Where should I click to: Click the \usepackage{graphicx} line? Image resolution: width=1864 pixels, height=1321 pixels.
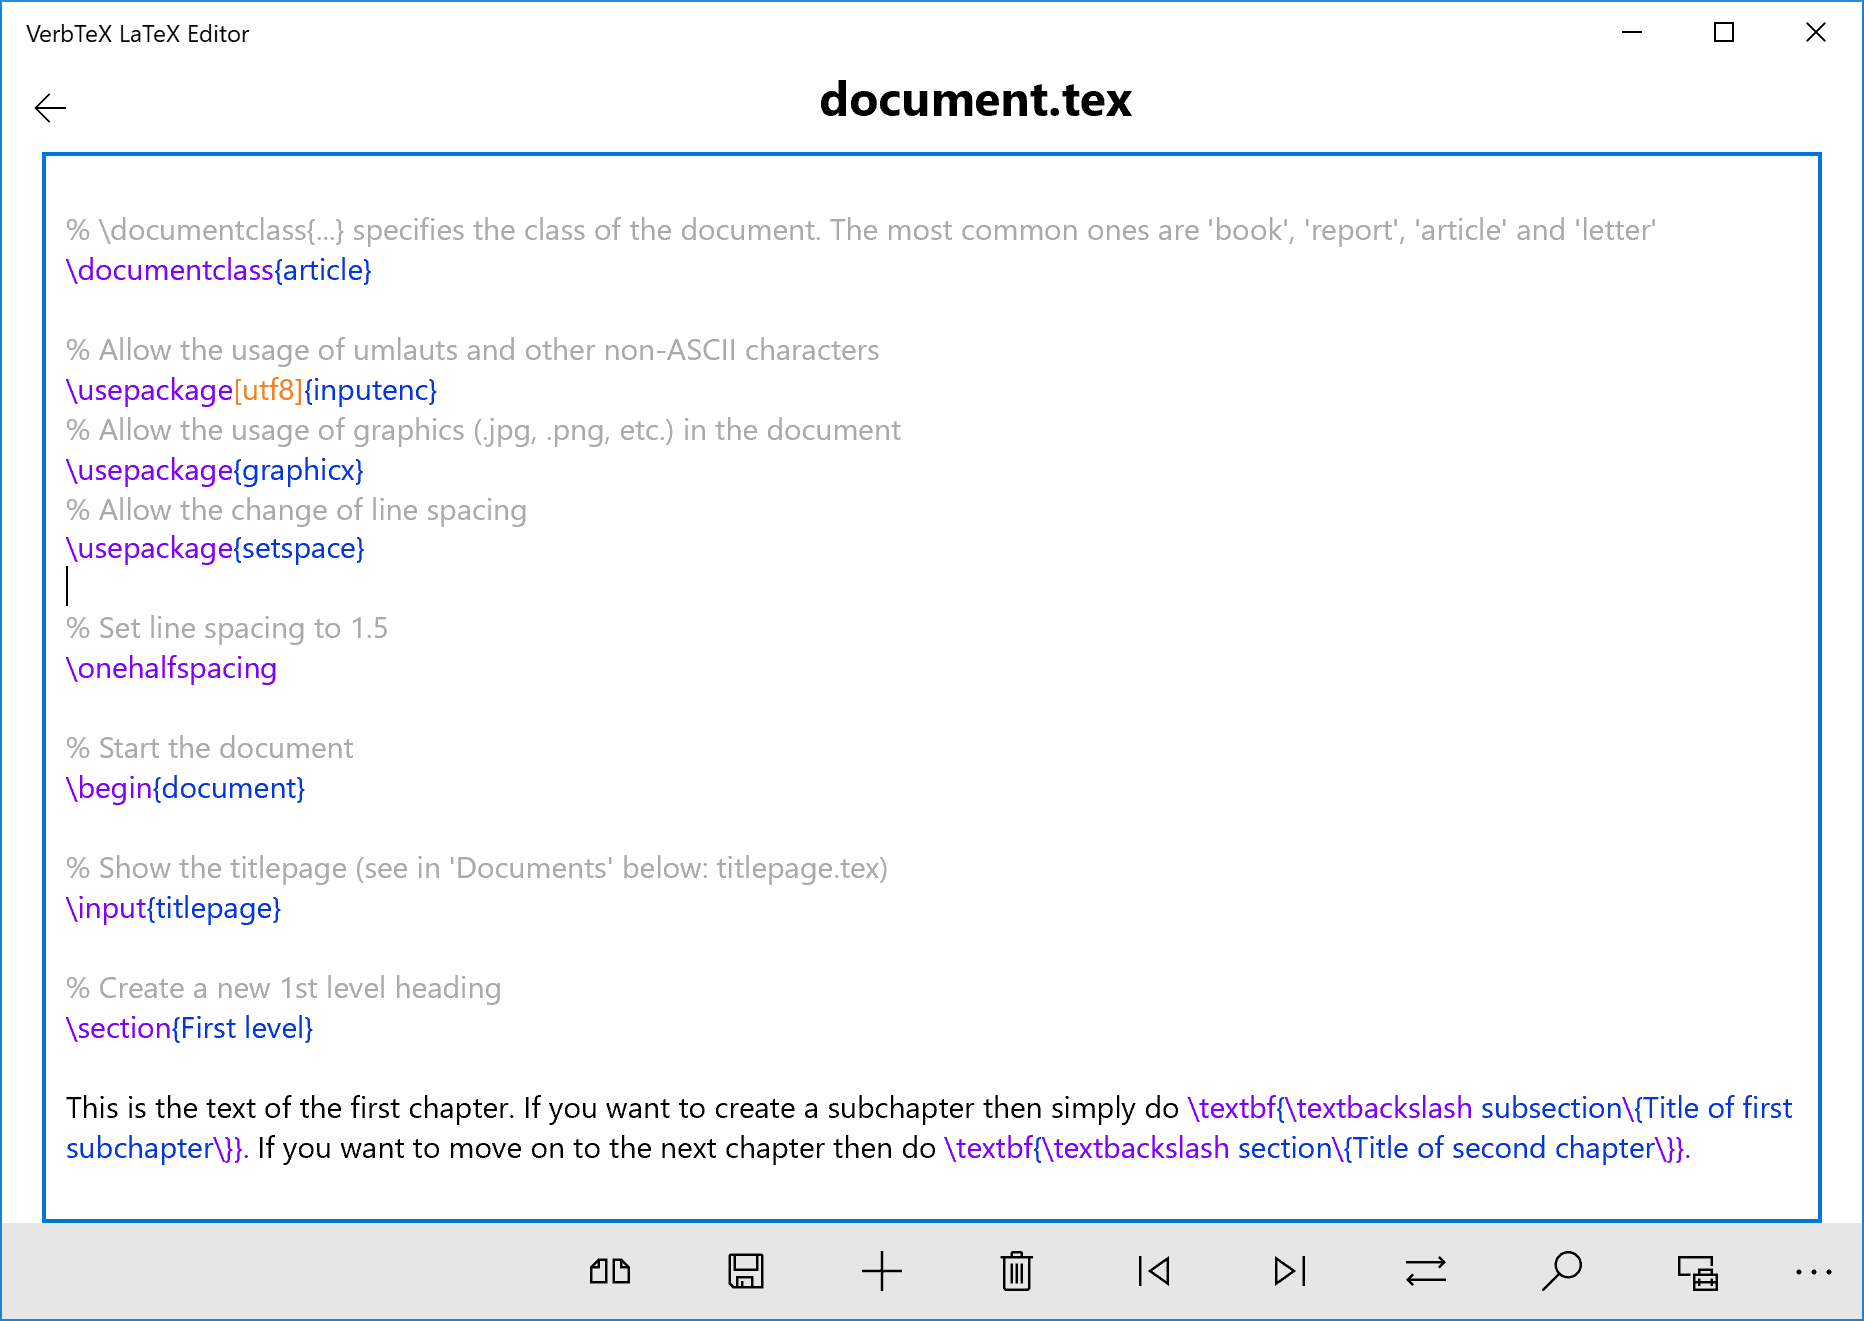214,470
